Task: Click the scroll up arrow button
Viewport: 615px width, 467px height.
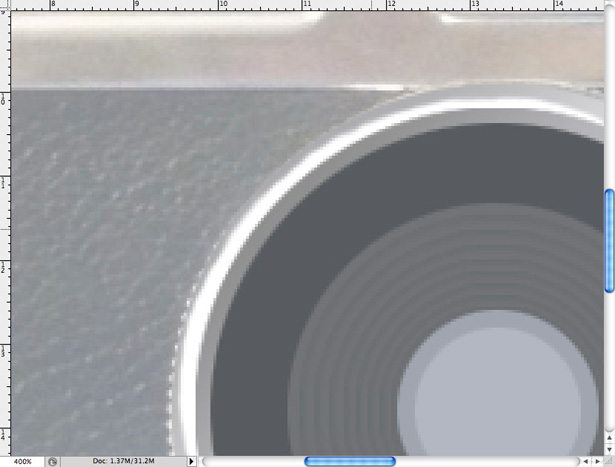Action: pyautogui.click(x=610, y=438)
